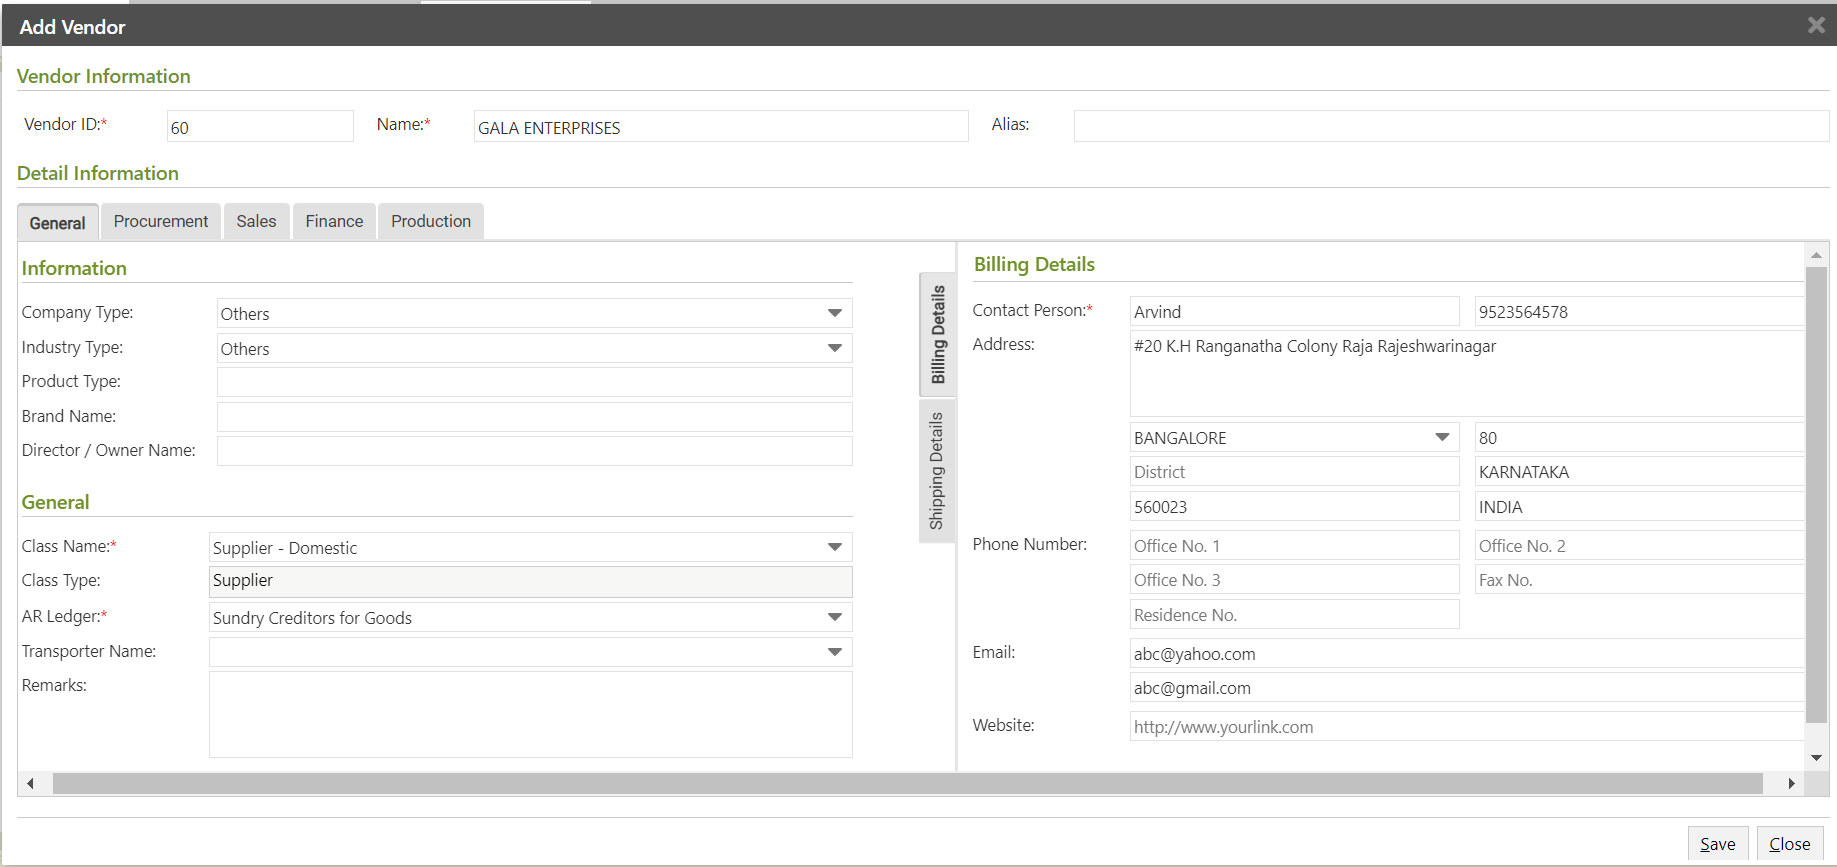
Task: Click the 560023 pin code field
Action: [x=1294, y=506]
